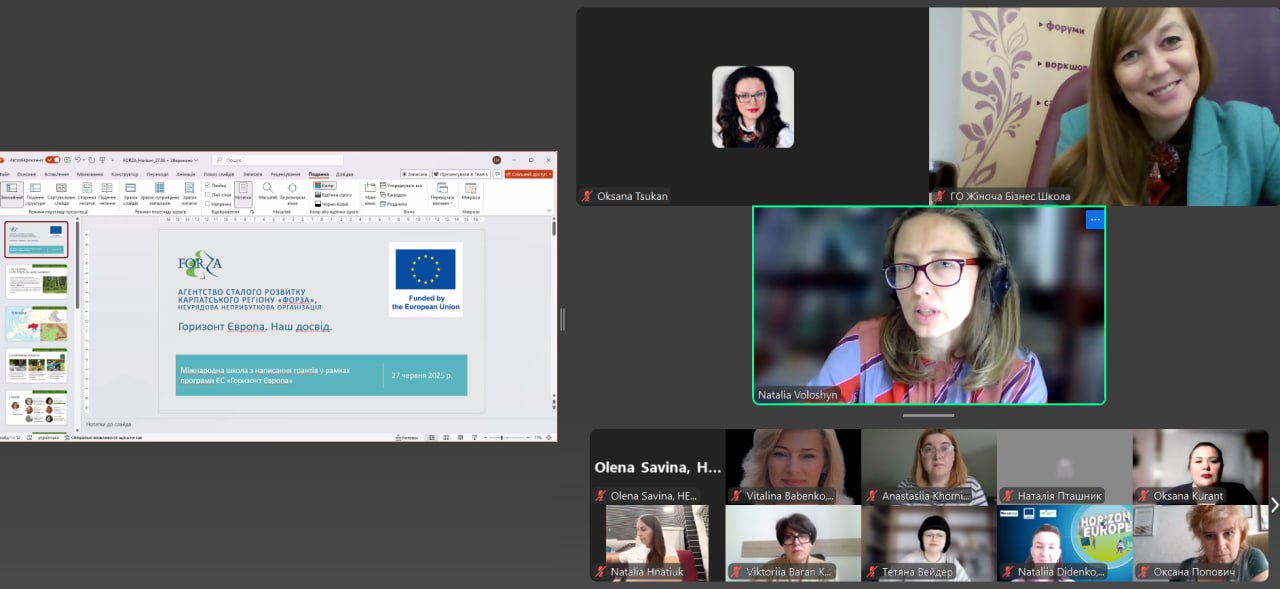
Task: Switch to Reading View icon
Action: tap(107, 187)
